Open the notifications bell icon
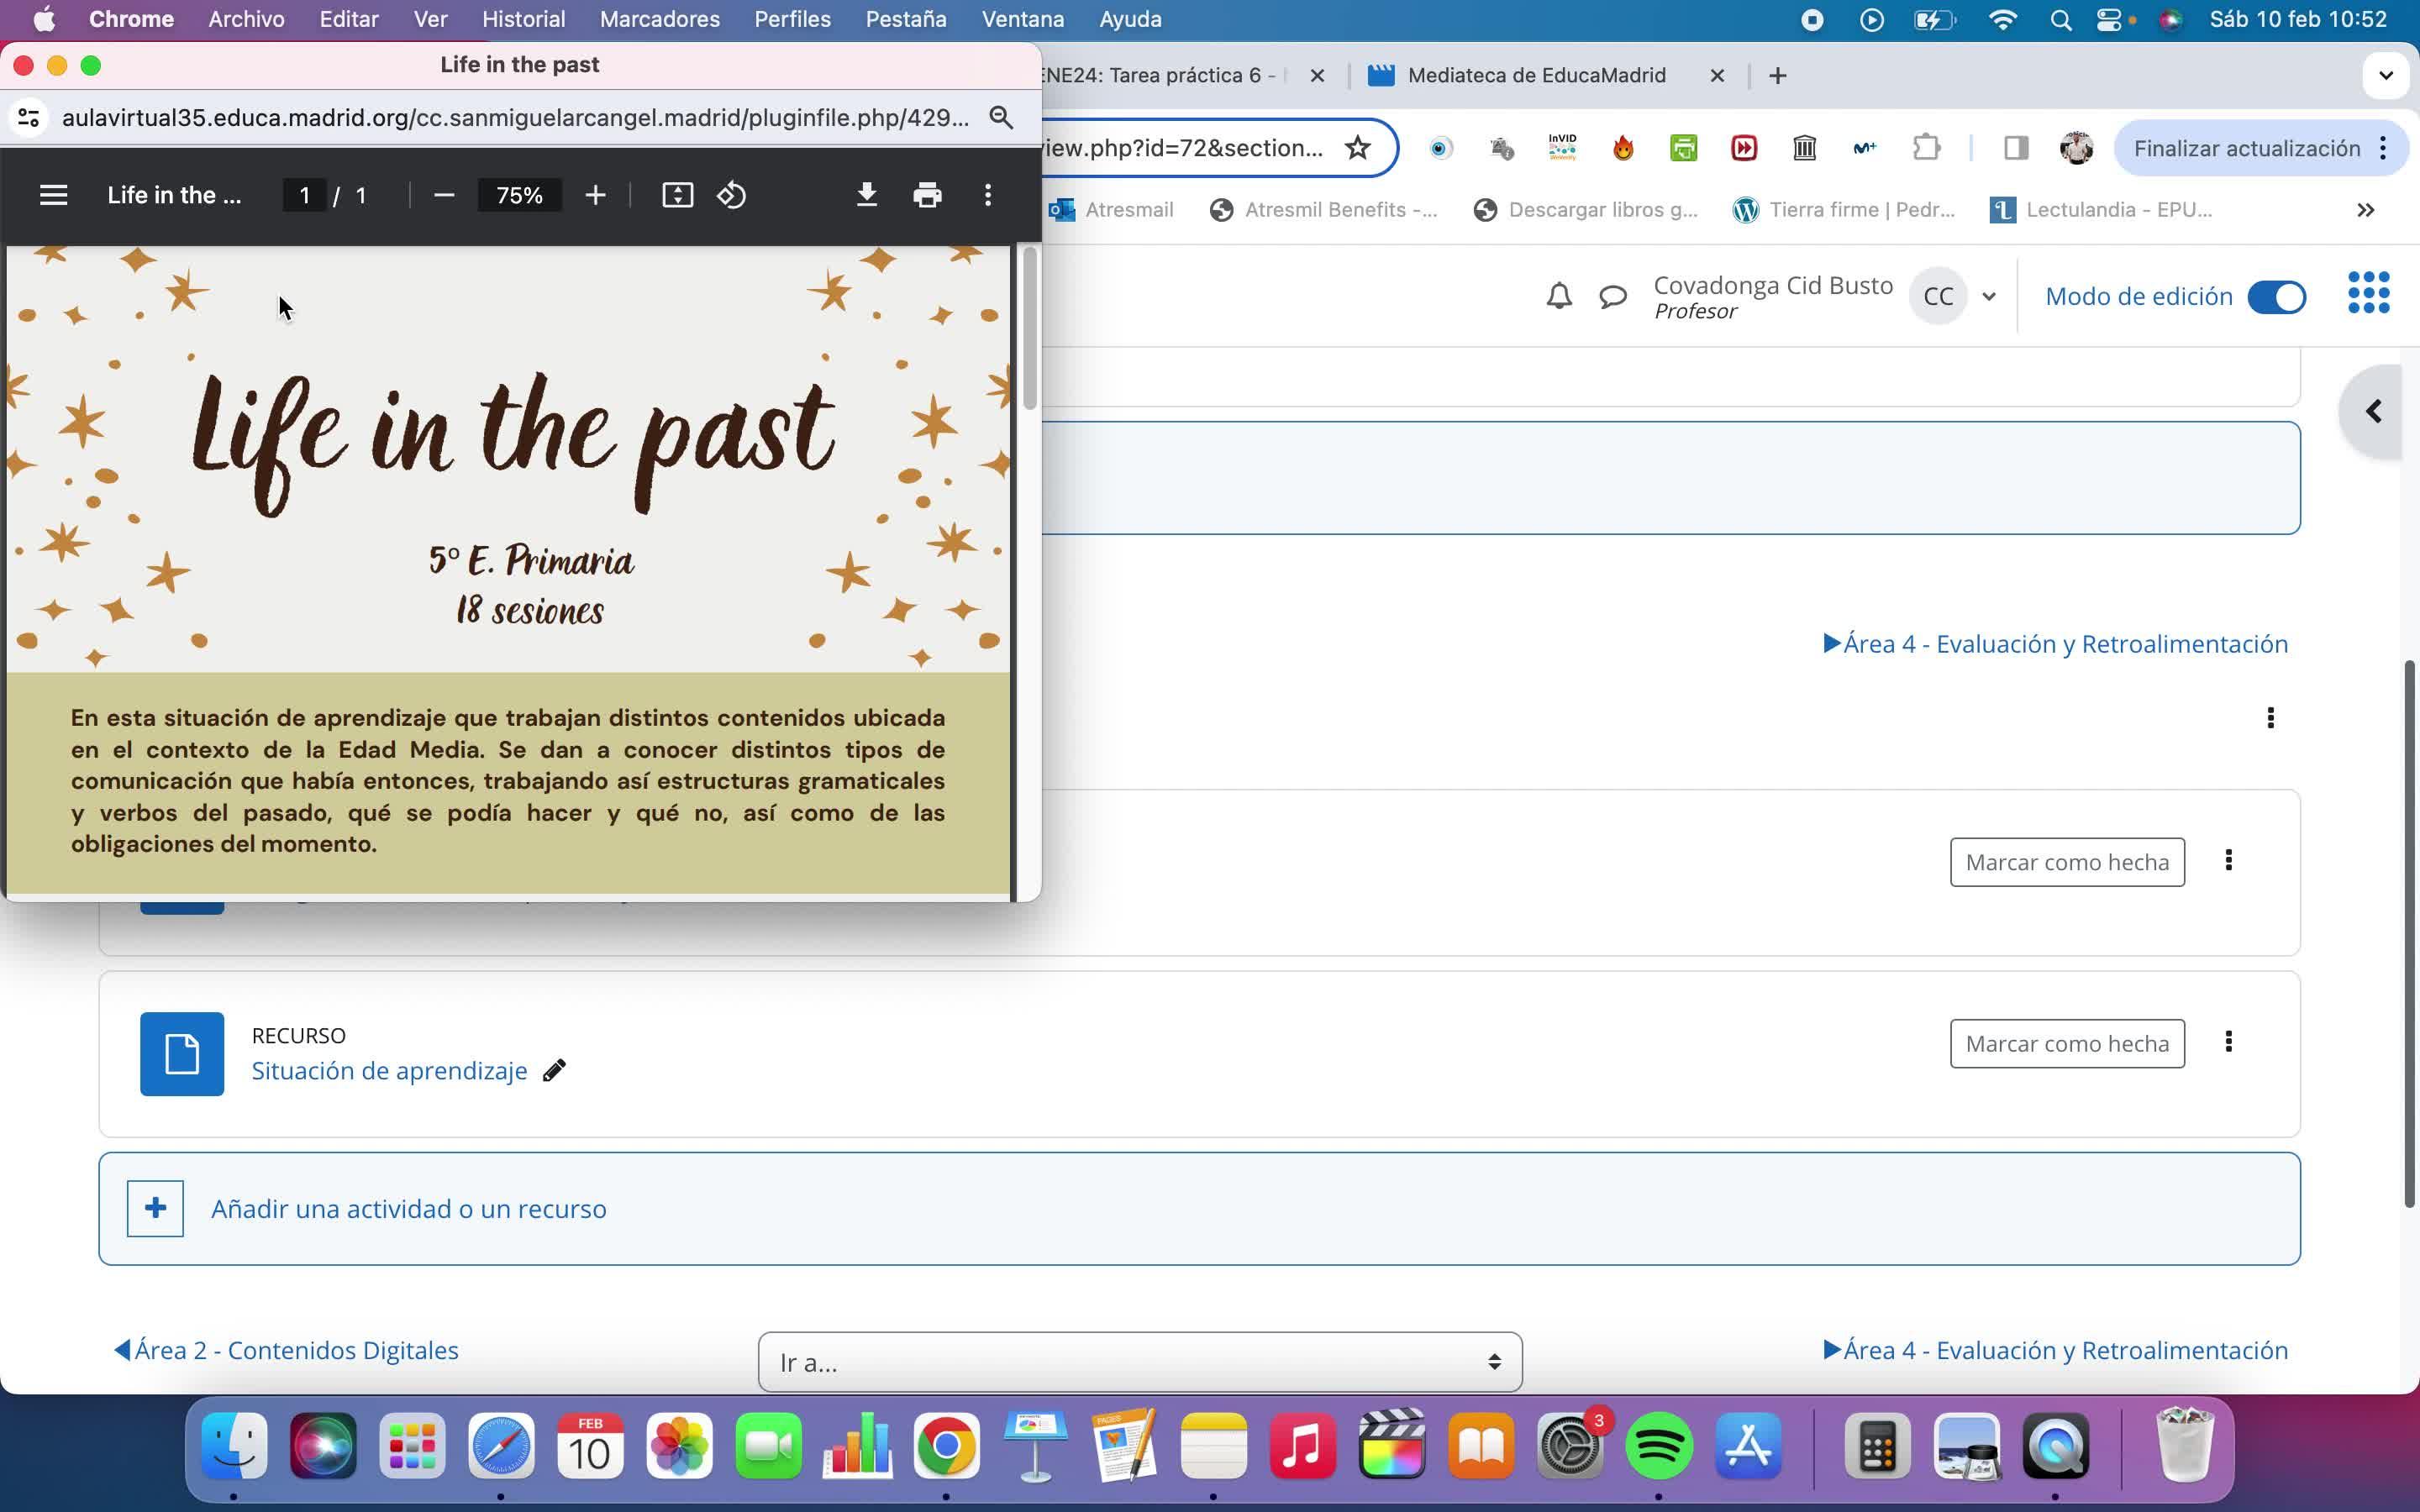Screen dimensions: 2420x1512 click(1558, 296)
